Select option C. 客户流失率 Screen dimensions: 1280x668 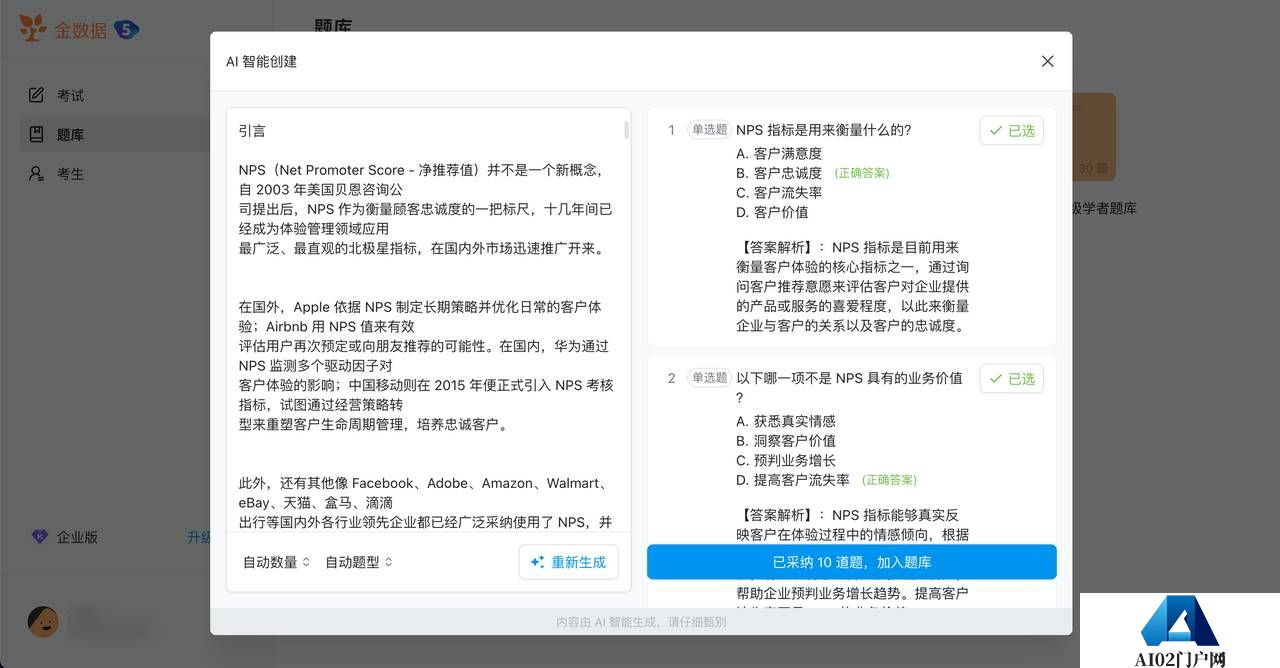pyautogui.click(x=779, y=192)
